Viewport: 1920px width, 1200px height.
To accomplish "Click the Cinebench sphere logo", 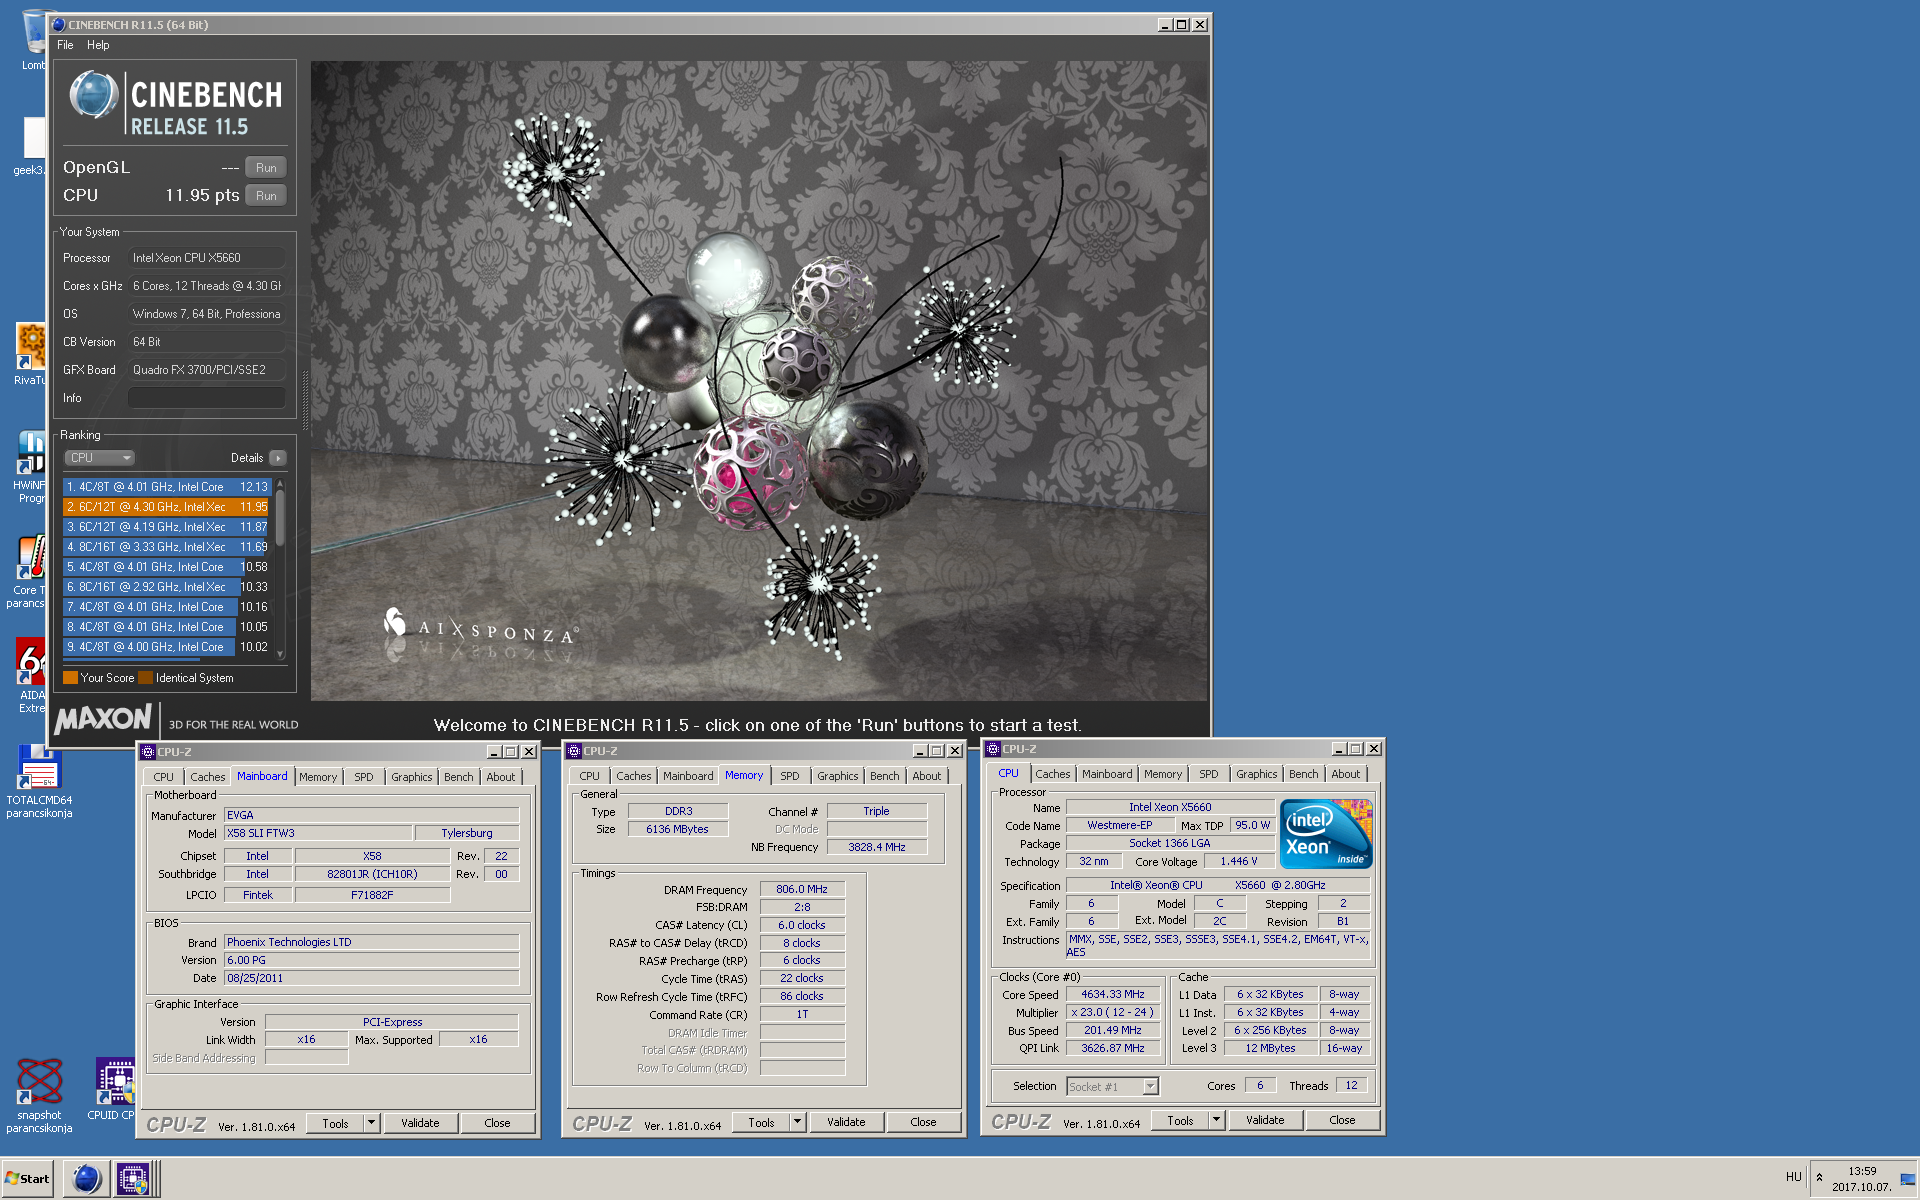I will click(x=94, y=95).
